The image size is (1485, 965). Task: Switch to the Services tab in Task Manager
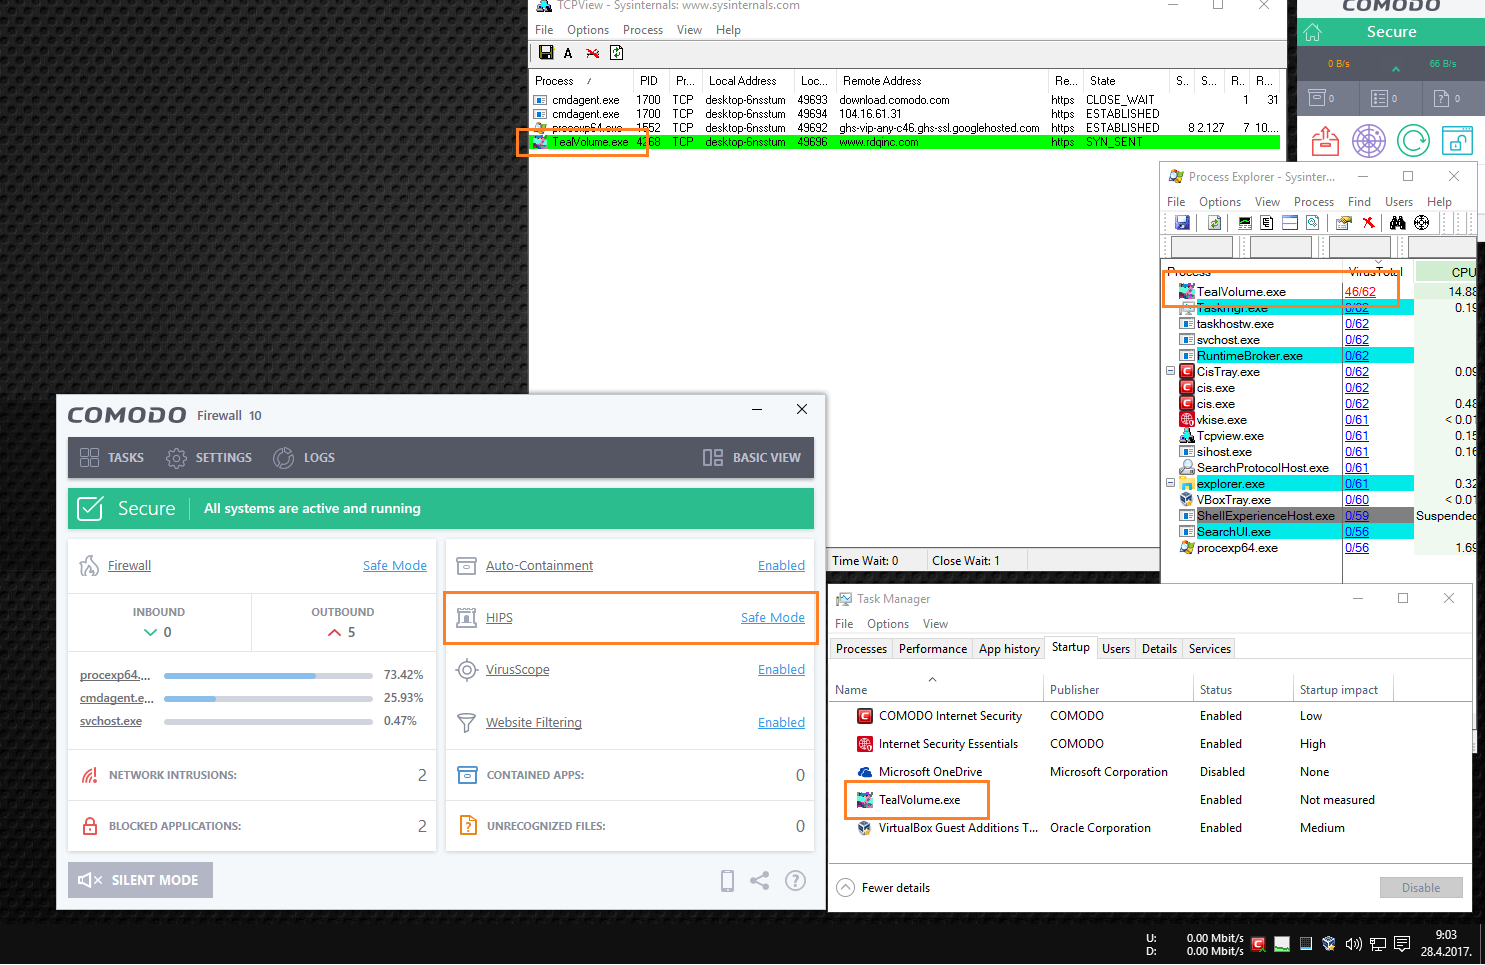click(x=1210, y=649)
